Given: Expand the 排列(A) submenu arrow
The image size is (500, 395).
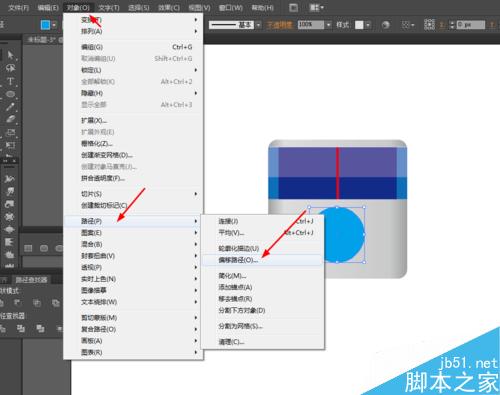Looking at the screenshot, I should [x=196, y=31].
